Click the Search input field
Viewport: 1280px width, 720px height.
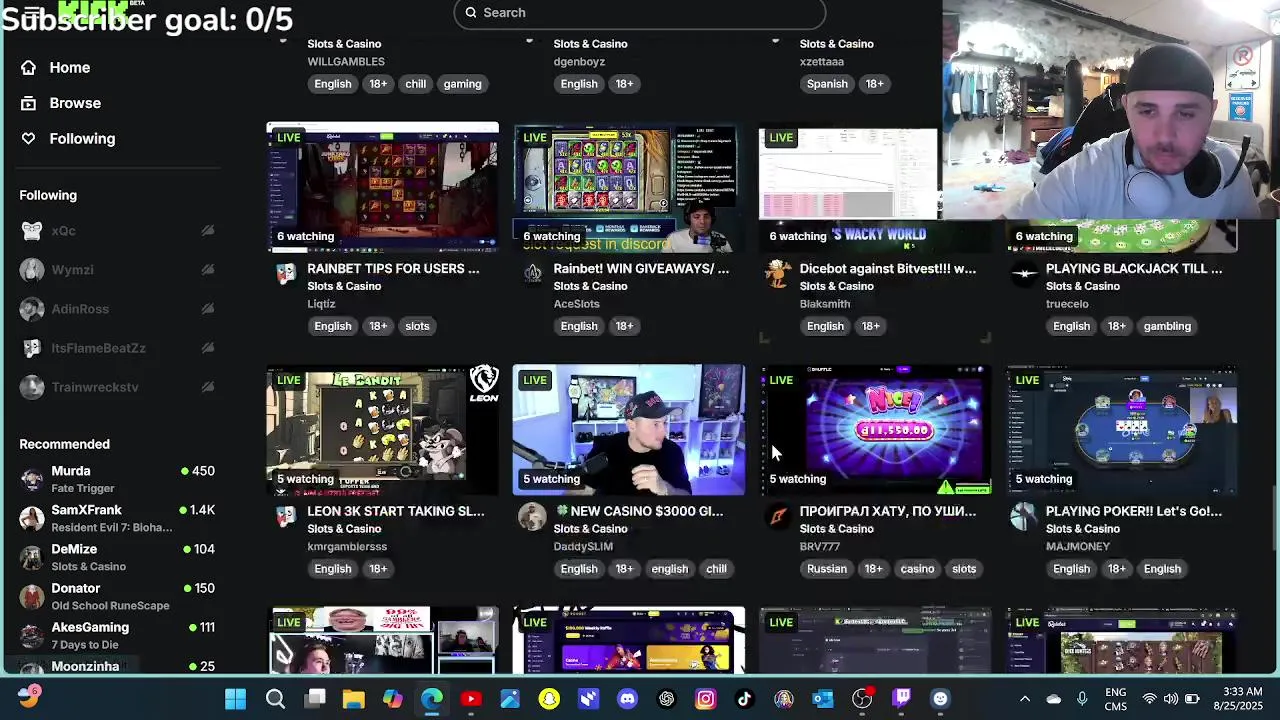(640, 13)
